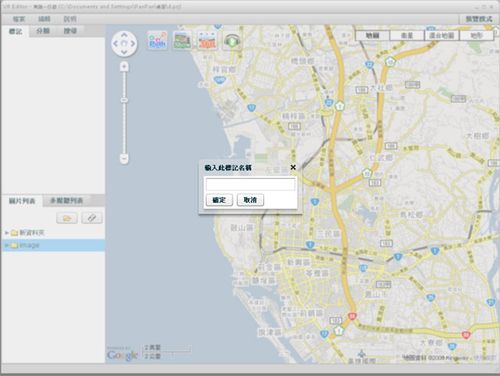Viewport: 500px width, 376px height.
Task: Select the third map toolbar icon with orange label
Action: [207, 41]
